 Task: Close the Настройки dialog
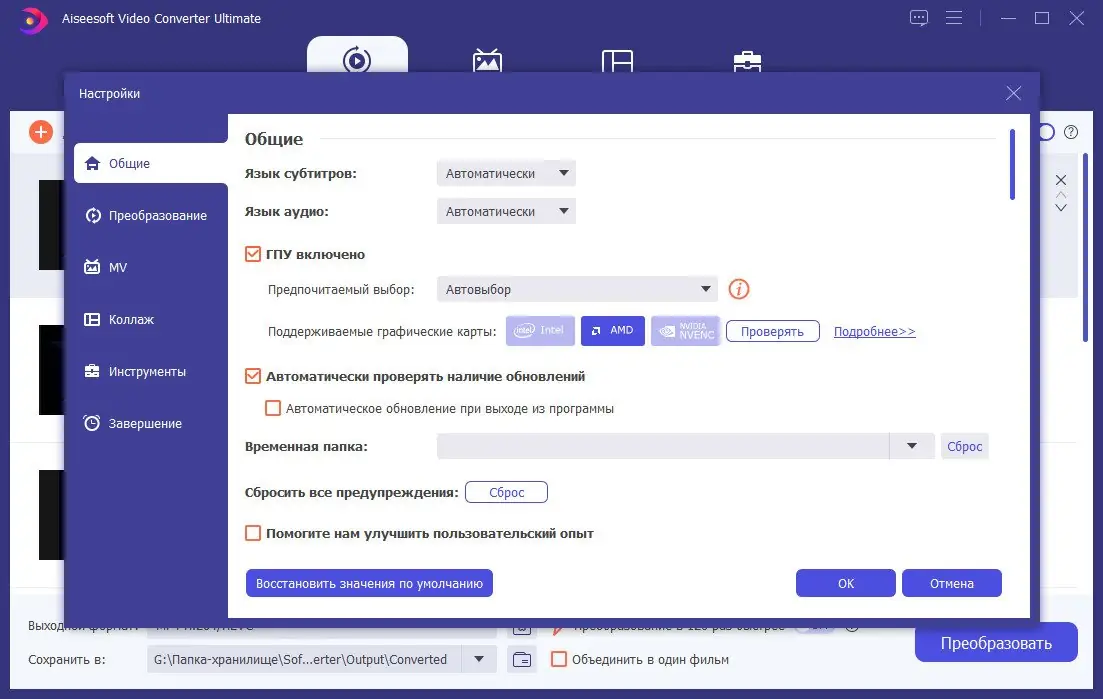[x=1013, y=93]
